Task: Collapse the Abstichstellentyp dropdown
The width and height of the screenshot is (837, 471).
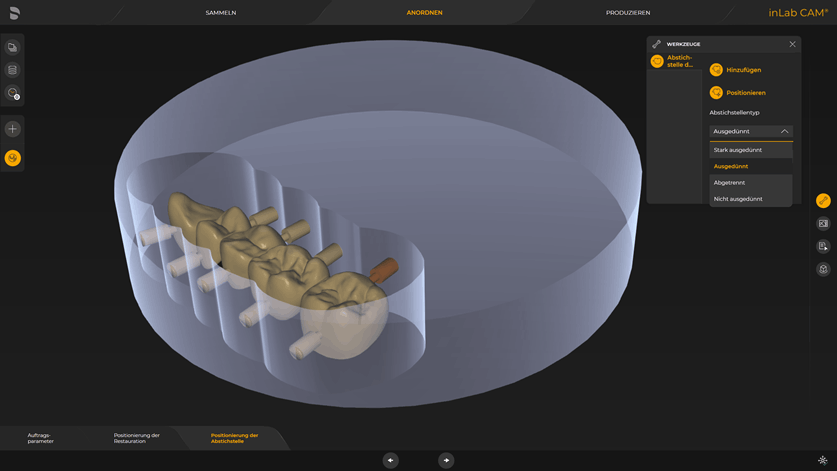Action: [x=784, y=131]
